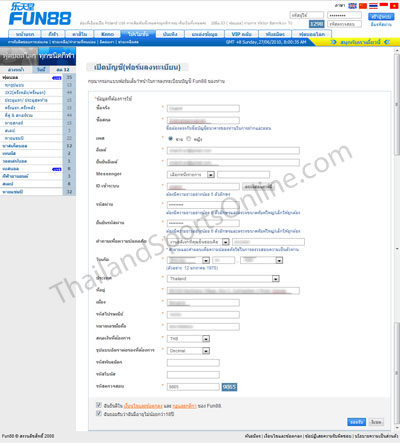Open the first orange terms link
This screenshot has height=448, width=400.
(x=143, y=406)
